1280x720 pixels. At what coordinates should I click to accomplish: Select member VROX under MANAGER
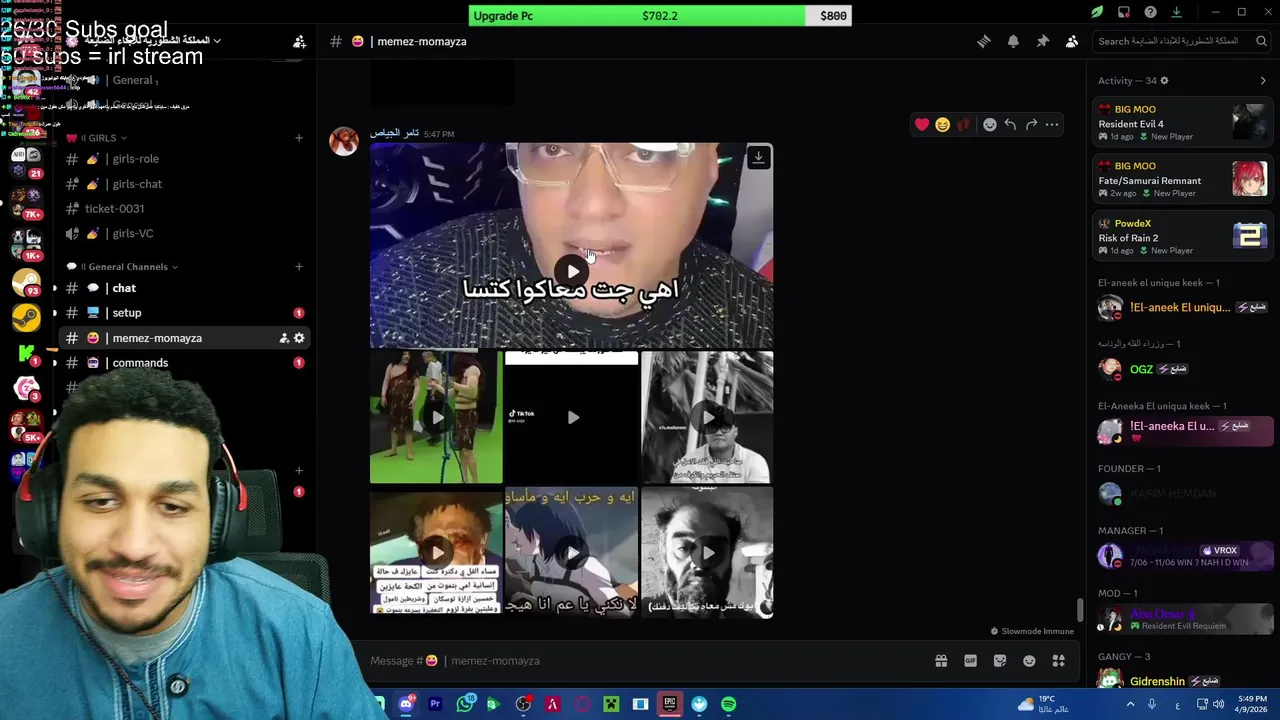[x=1183, y=555]
